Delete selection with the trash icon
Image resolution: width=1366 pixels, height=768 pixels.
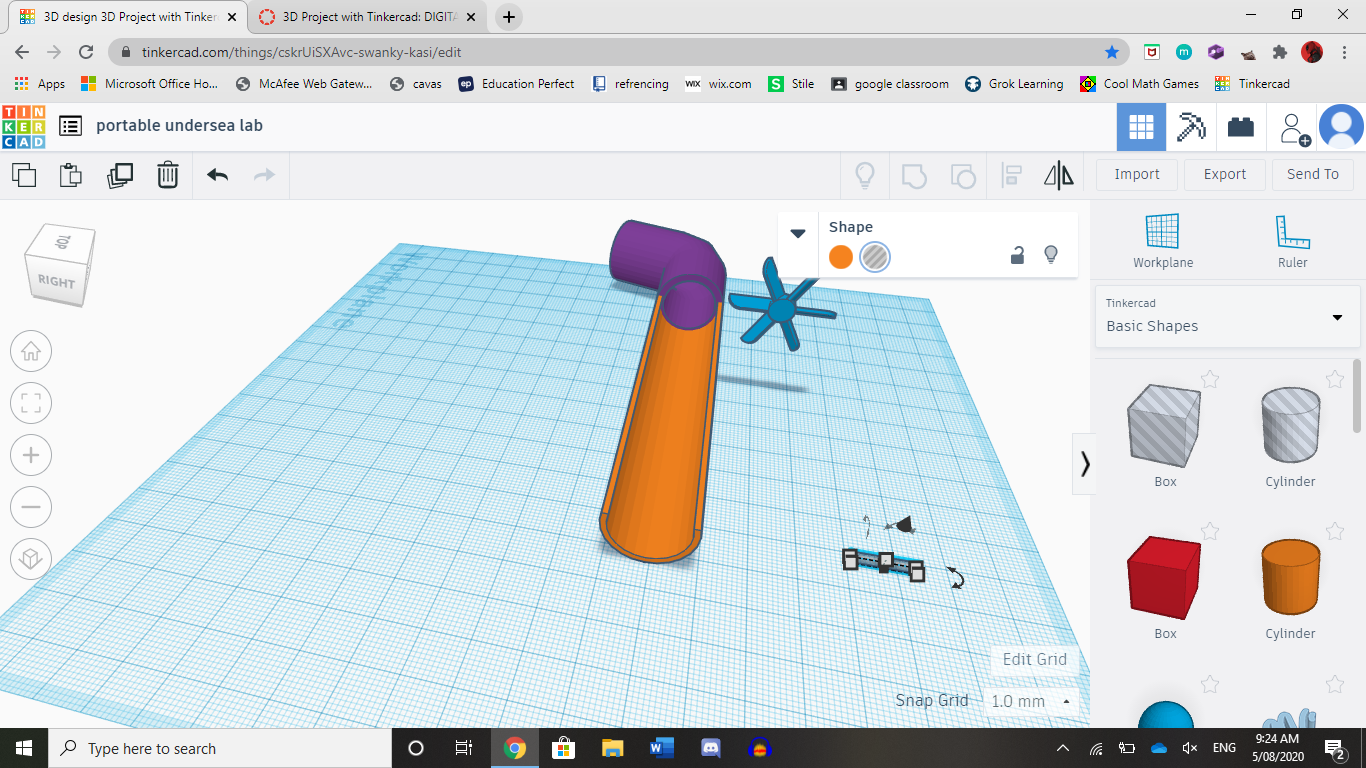[x=168, y=175]
